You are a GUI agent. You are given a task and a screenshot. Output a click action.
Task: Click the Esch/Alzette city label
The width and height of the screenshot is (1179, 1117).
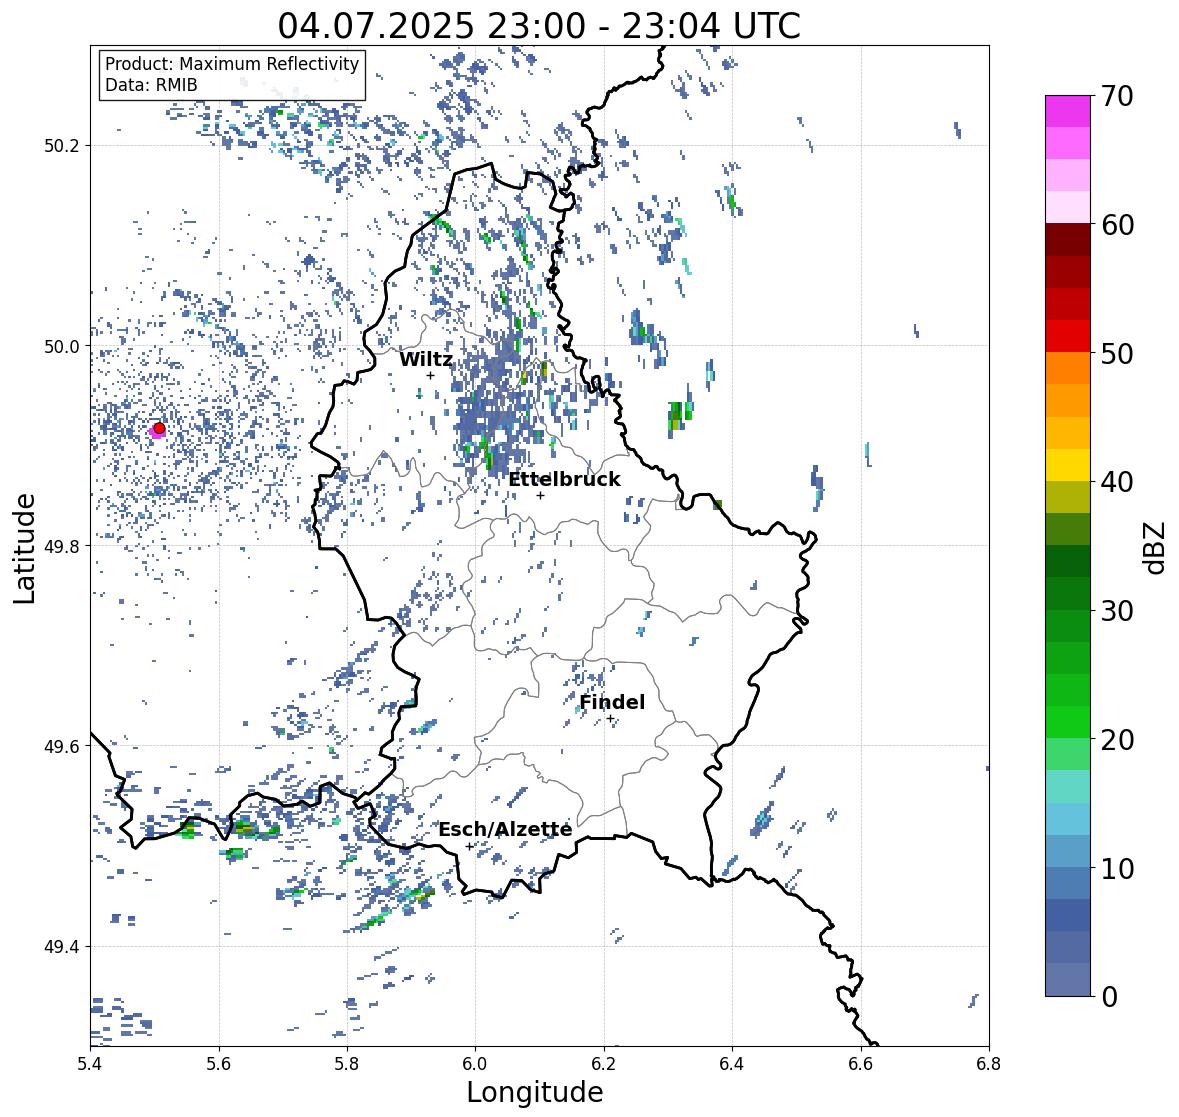click(505, 829)
